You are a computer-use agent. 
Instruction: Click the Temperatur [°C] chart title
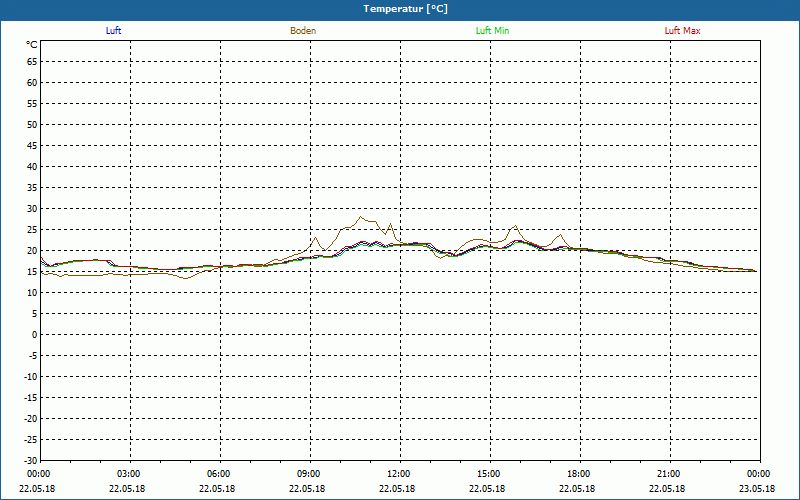click(406, 9)
